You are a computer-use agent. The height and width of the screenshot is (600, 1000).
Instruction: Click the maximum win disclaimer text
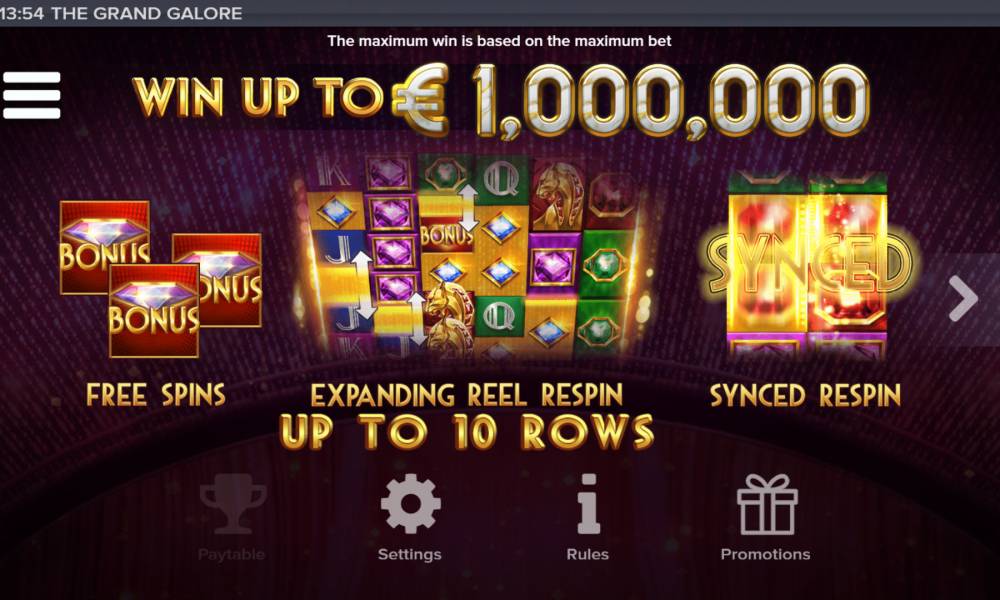pyautogui.click(x=499, y=41)
